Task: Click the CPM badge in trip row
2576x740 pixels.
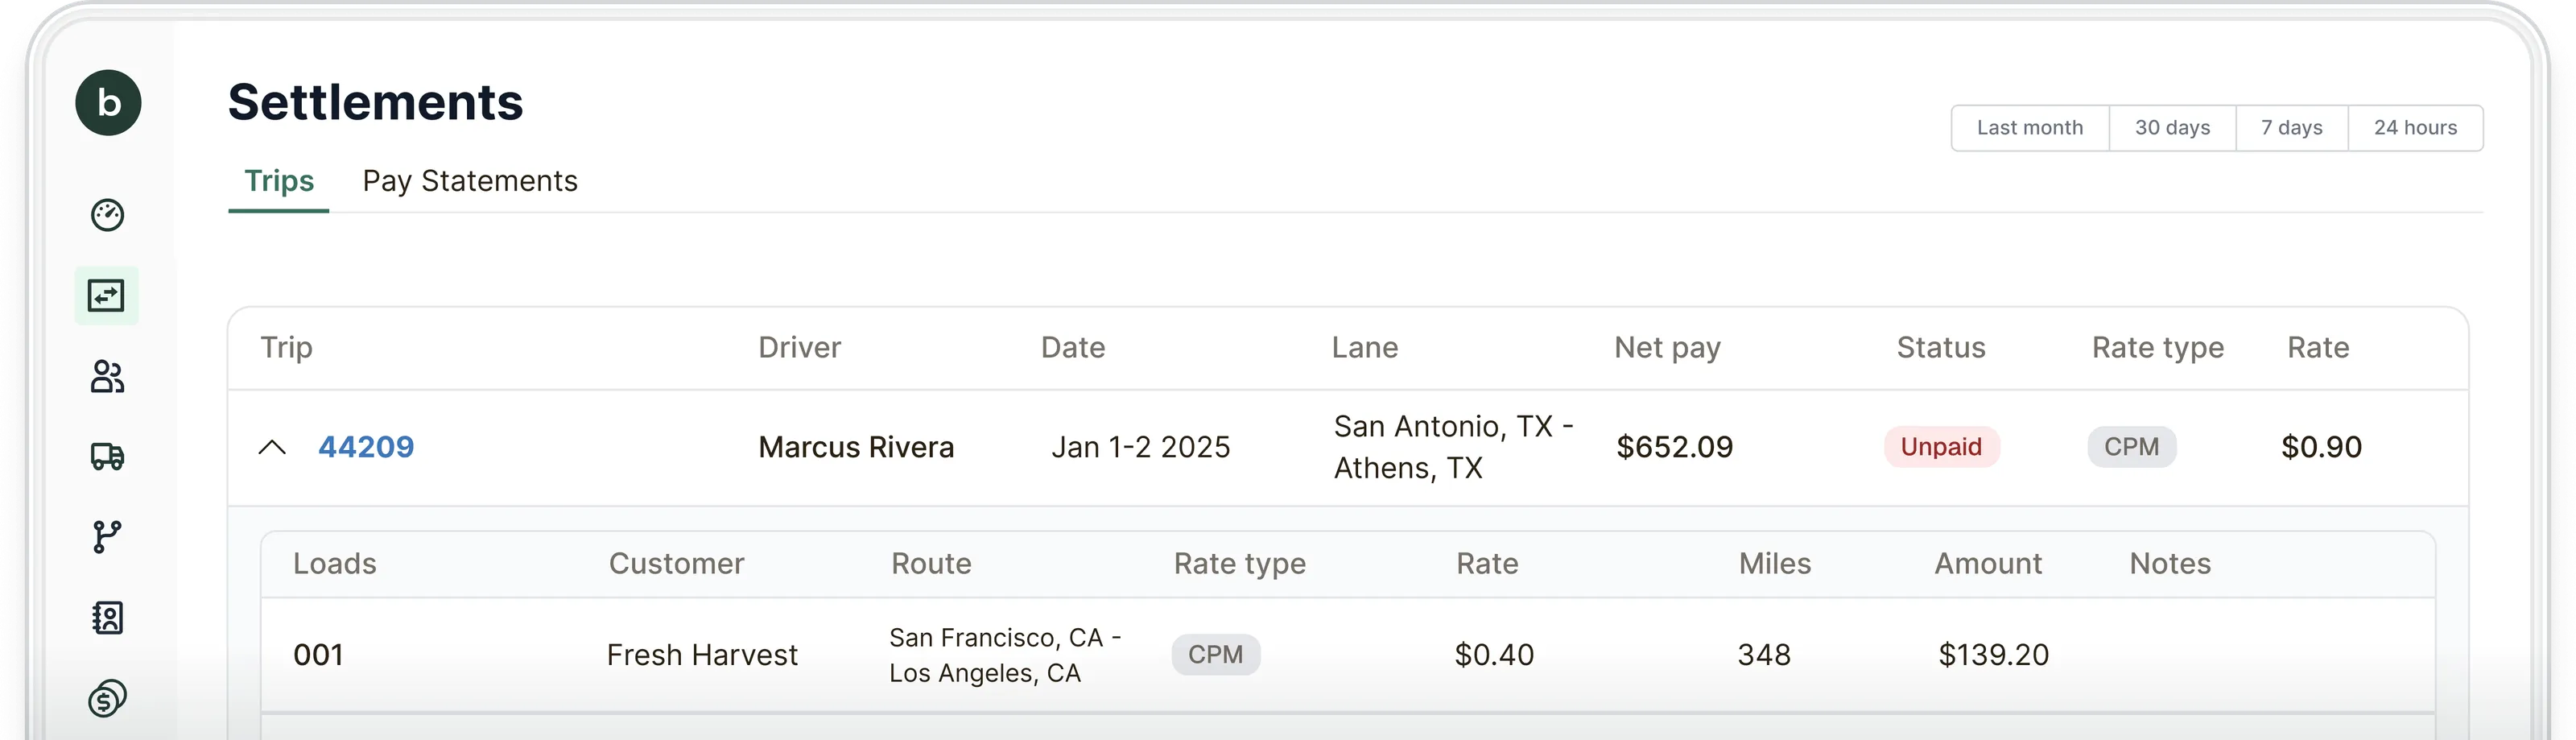Action: (x=2131, y=447)
